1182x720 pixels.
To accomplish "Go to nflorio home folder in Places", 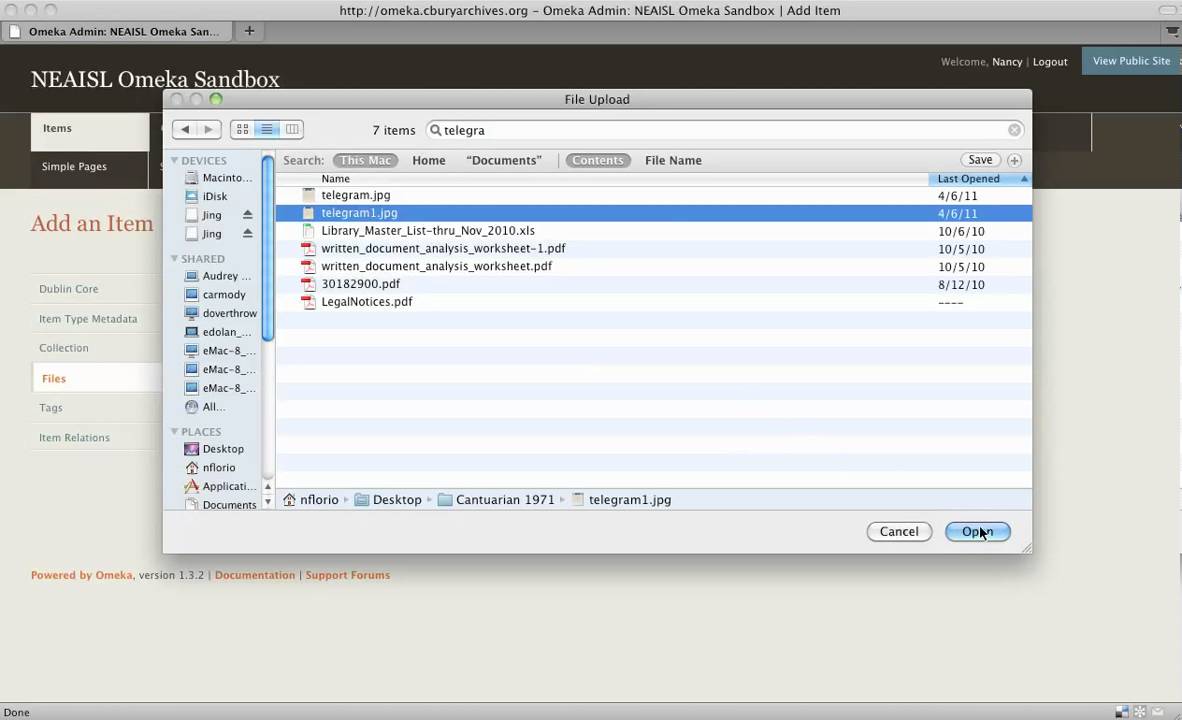I will click(210, 467).
